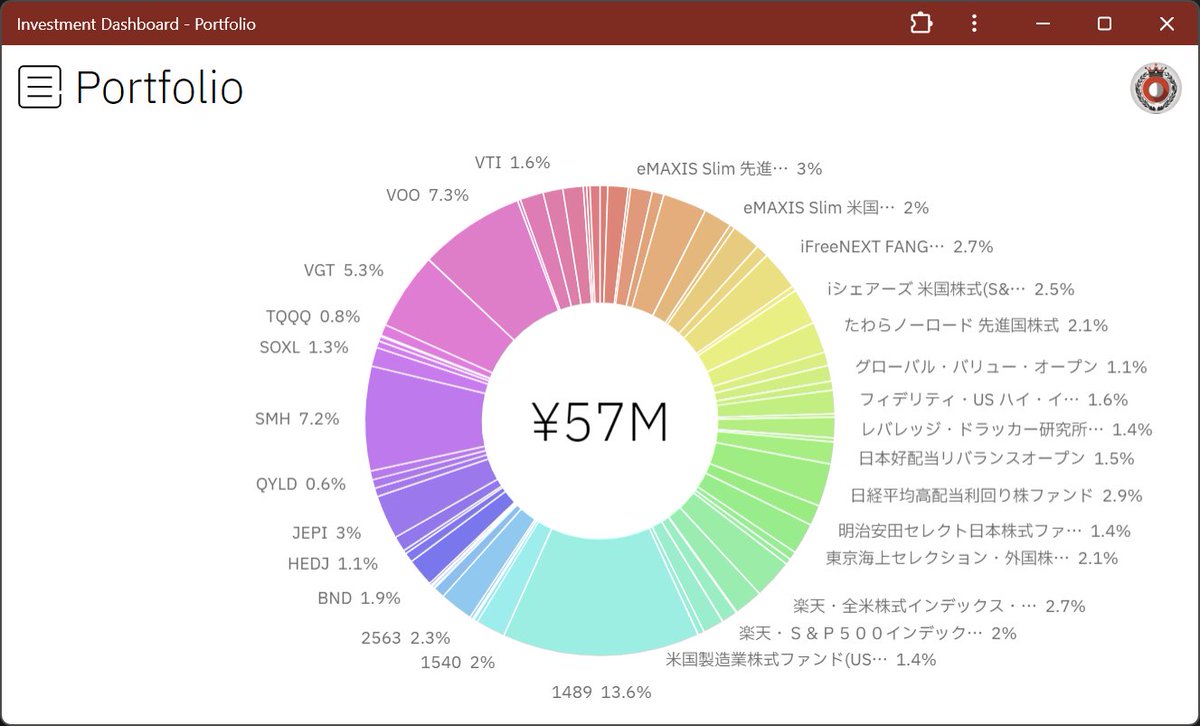1200x726 pixels.
Task: Maximize the Investment Dashboard window
Action: tap(1104, 23)
